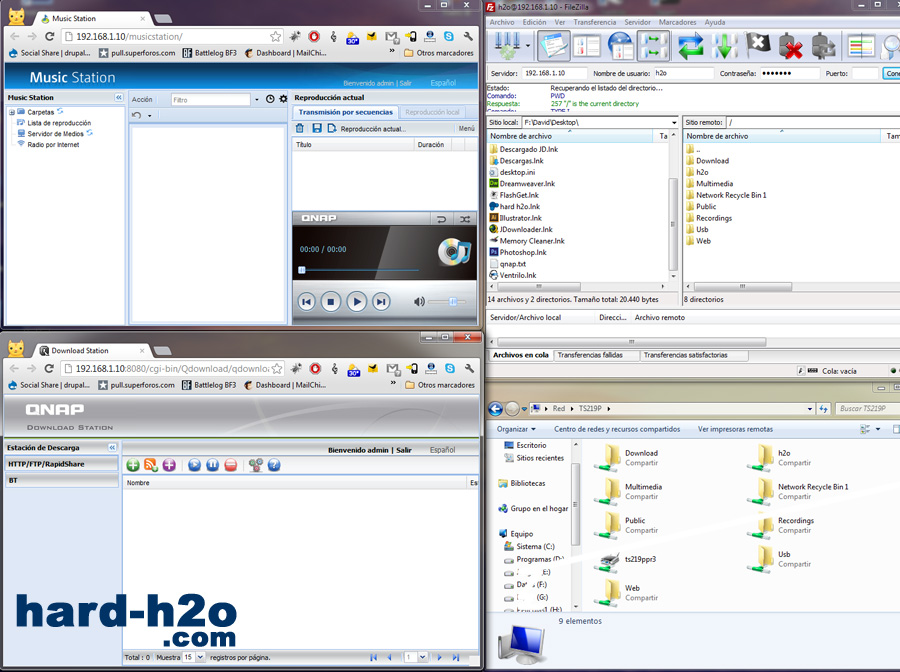Click the Servidor host input field
The height and width of the screenshot is (672, 900).
point(554,73)
